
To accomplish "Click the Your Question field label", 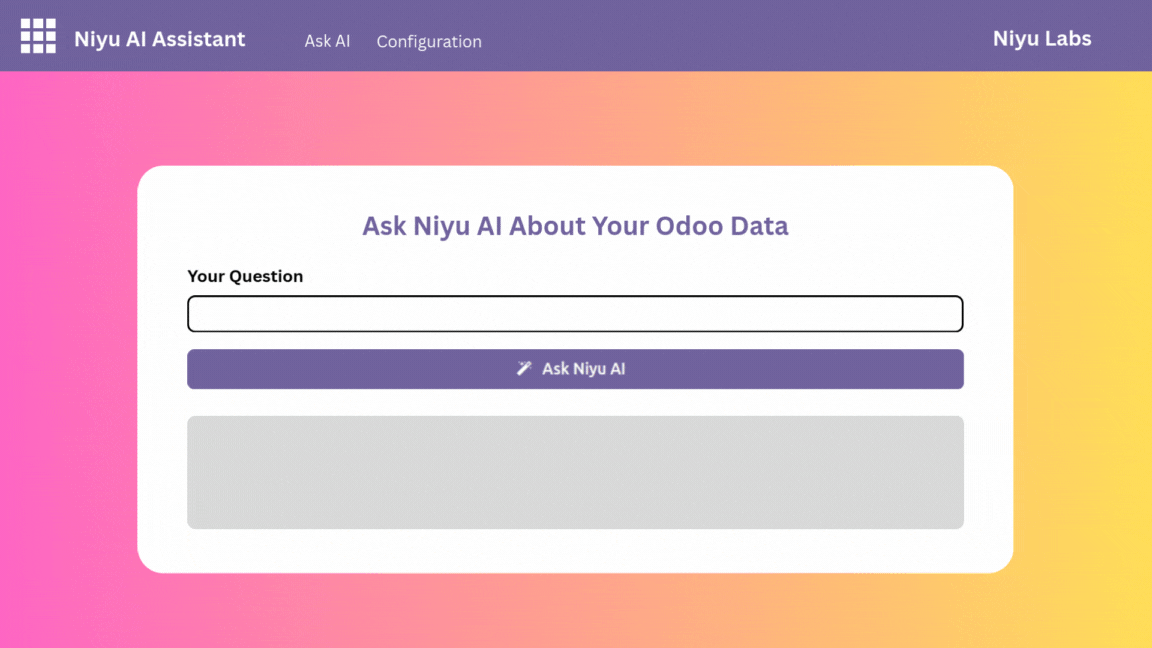I will 245,276.
